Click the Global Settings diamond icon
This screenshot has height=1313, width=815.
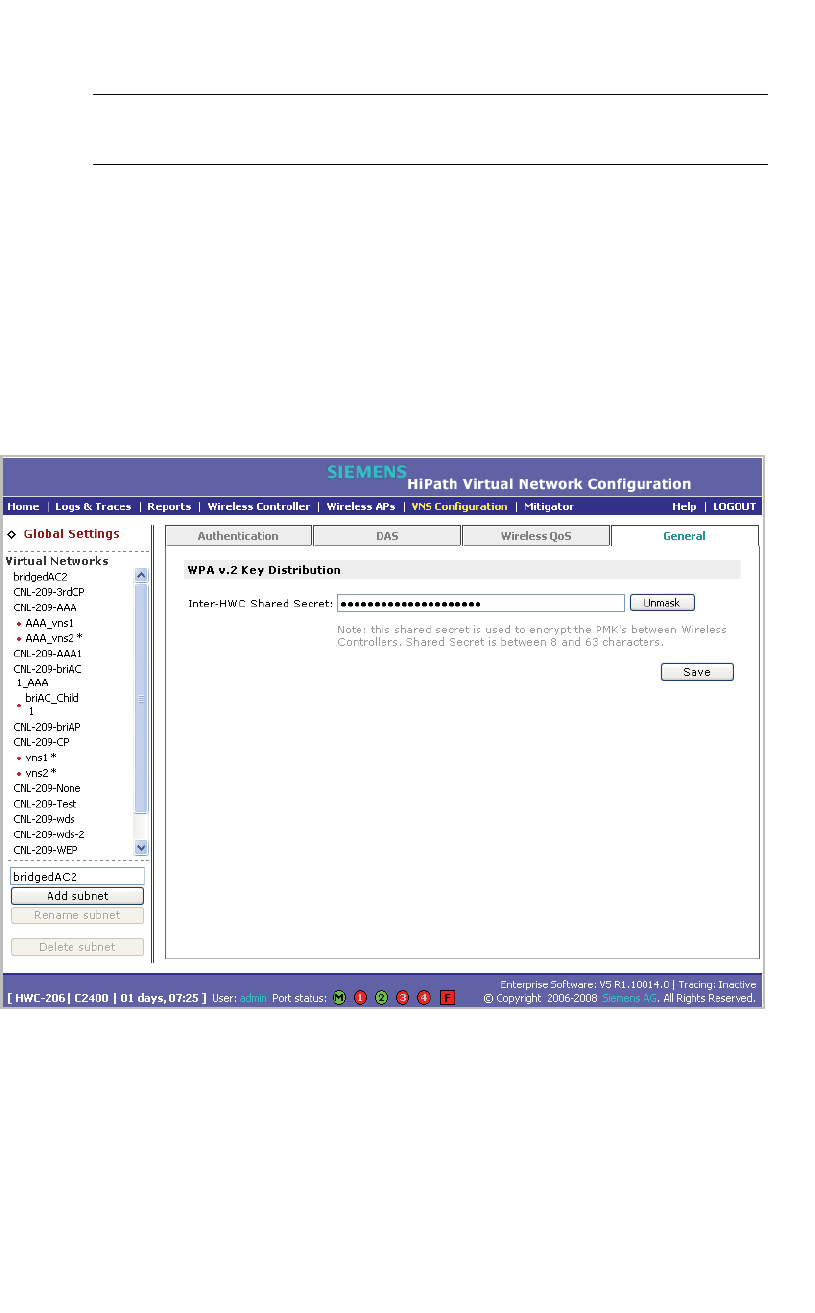(11, 535)
